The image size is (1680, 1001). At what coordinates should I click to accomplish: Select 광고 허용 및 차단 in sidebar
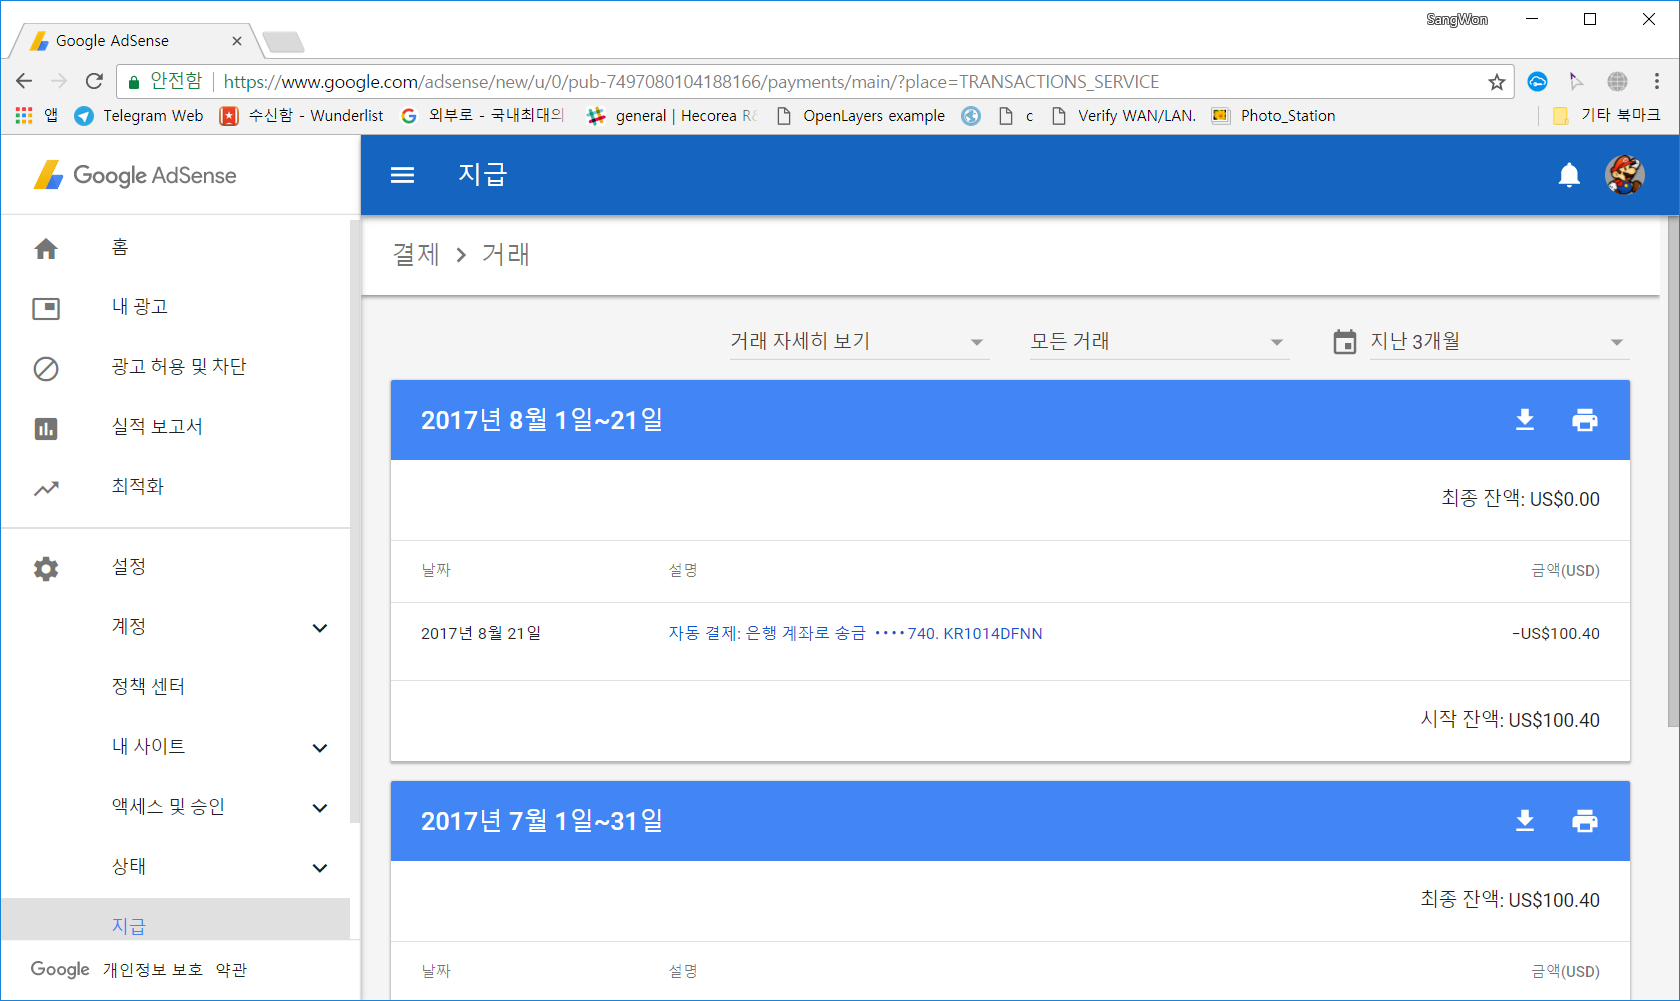coord(178,367)
